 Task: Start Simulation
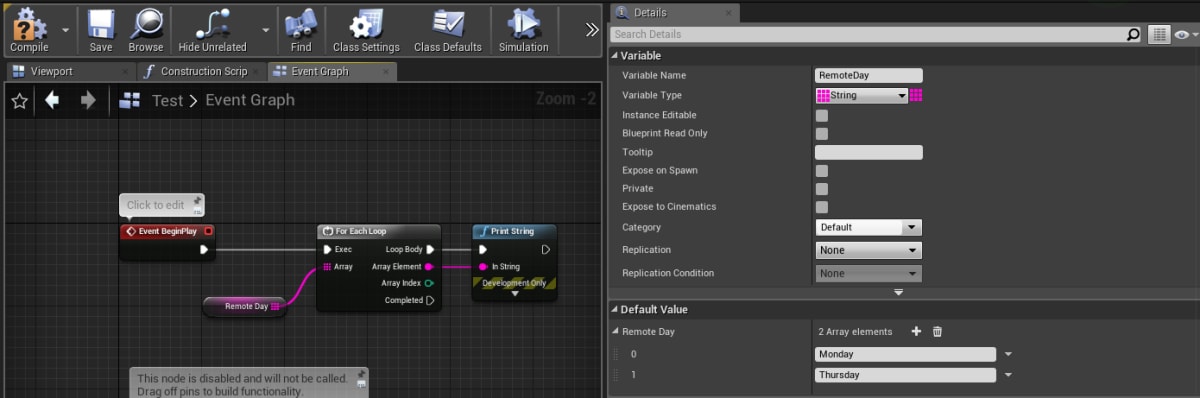524,30
